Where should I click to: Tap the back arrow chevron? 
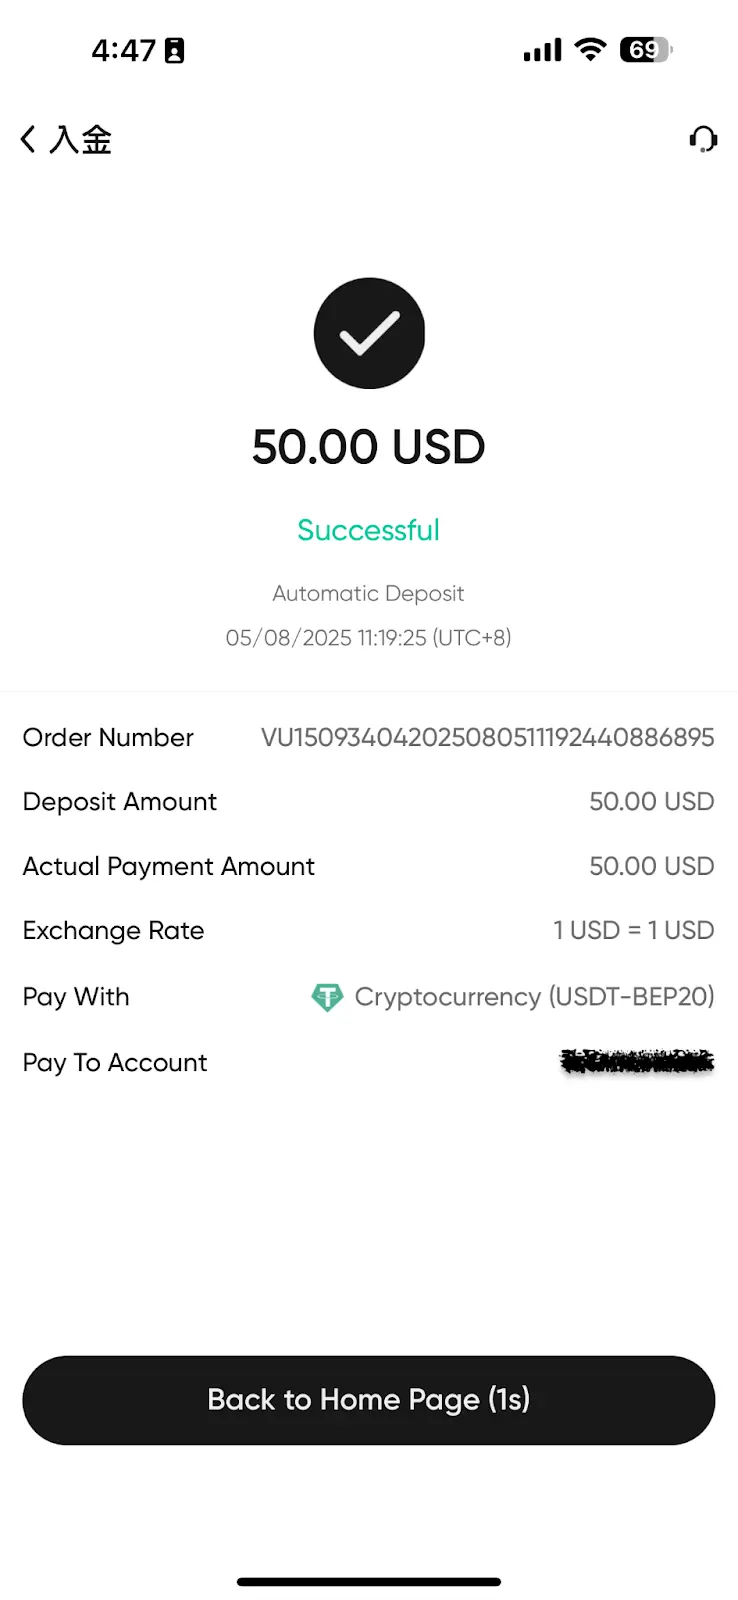pyautogui.click(x=28, y=139)
